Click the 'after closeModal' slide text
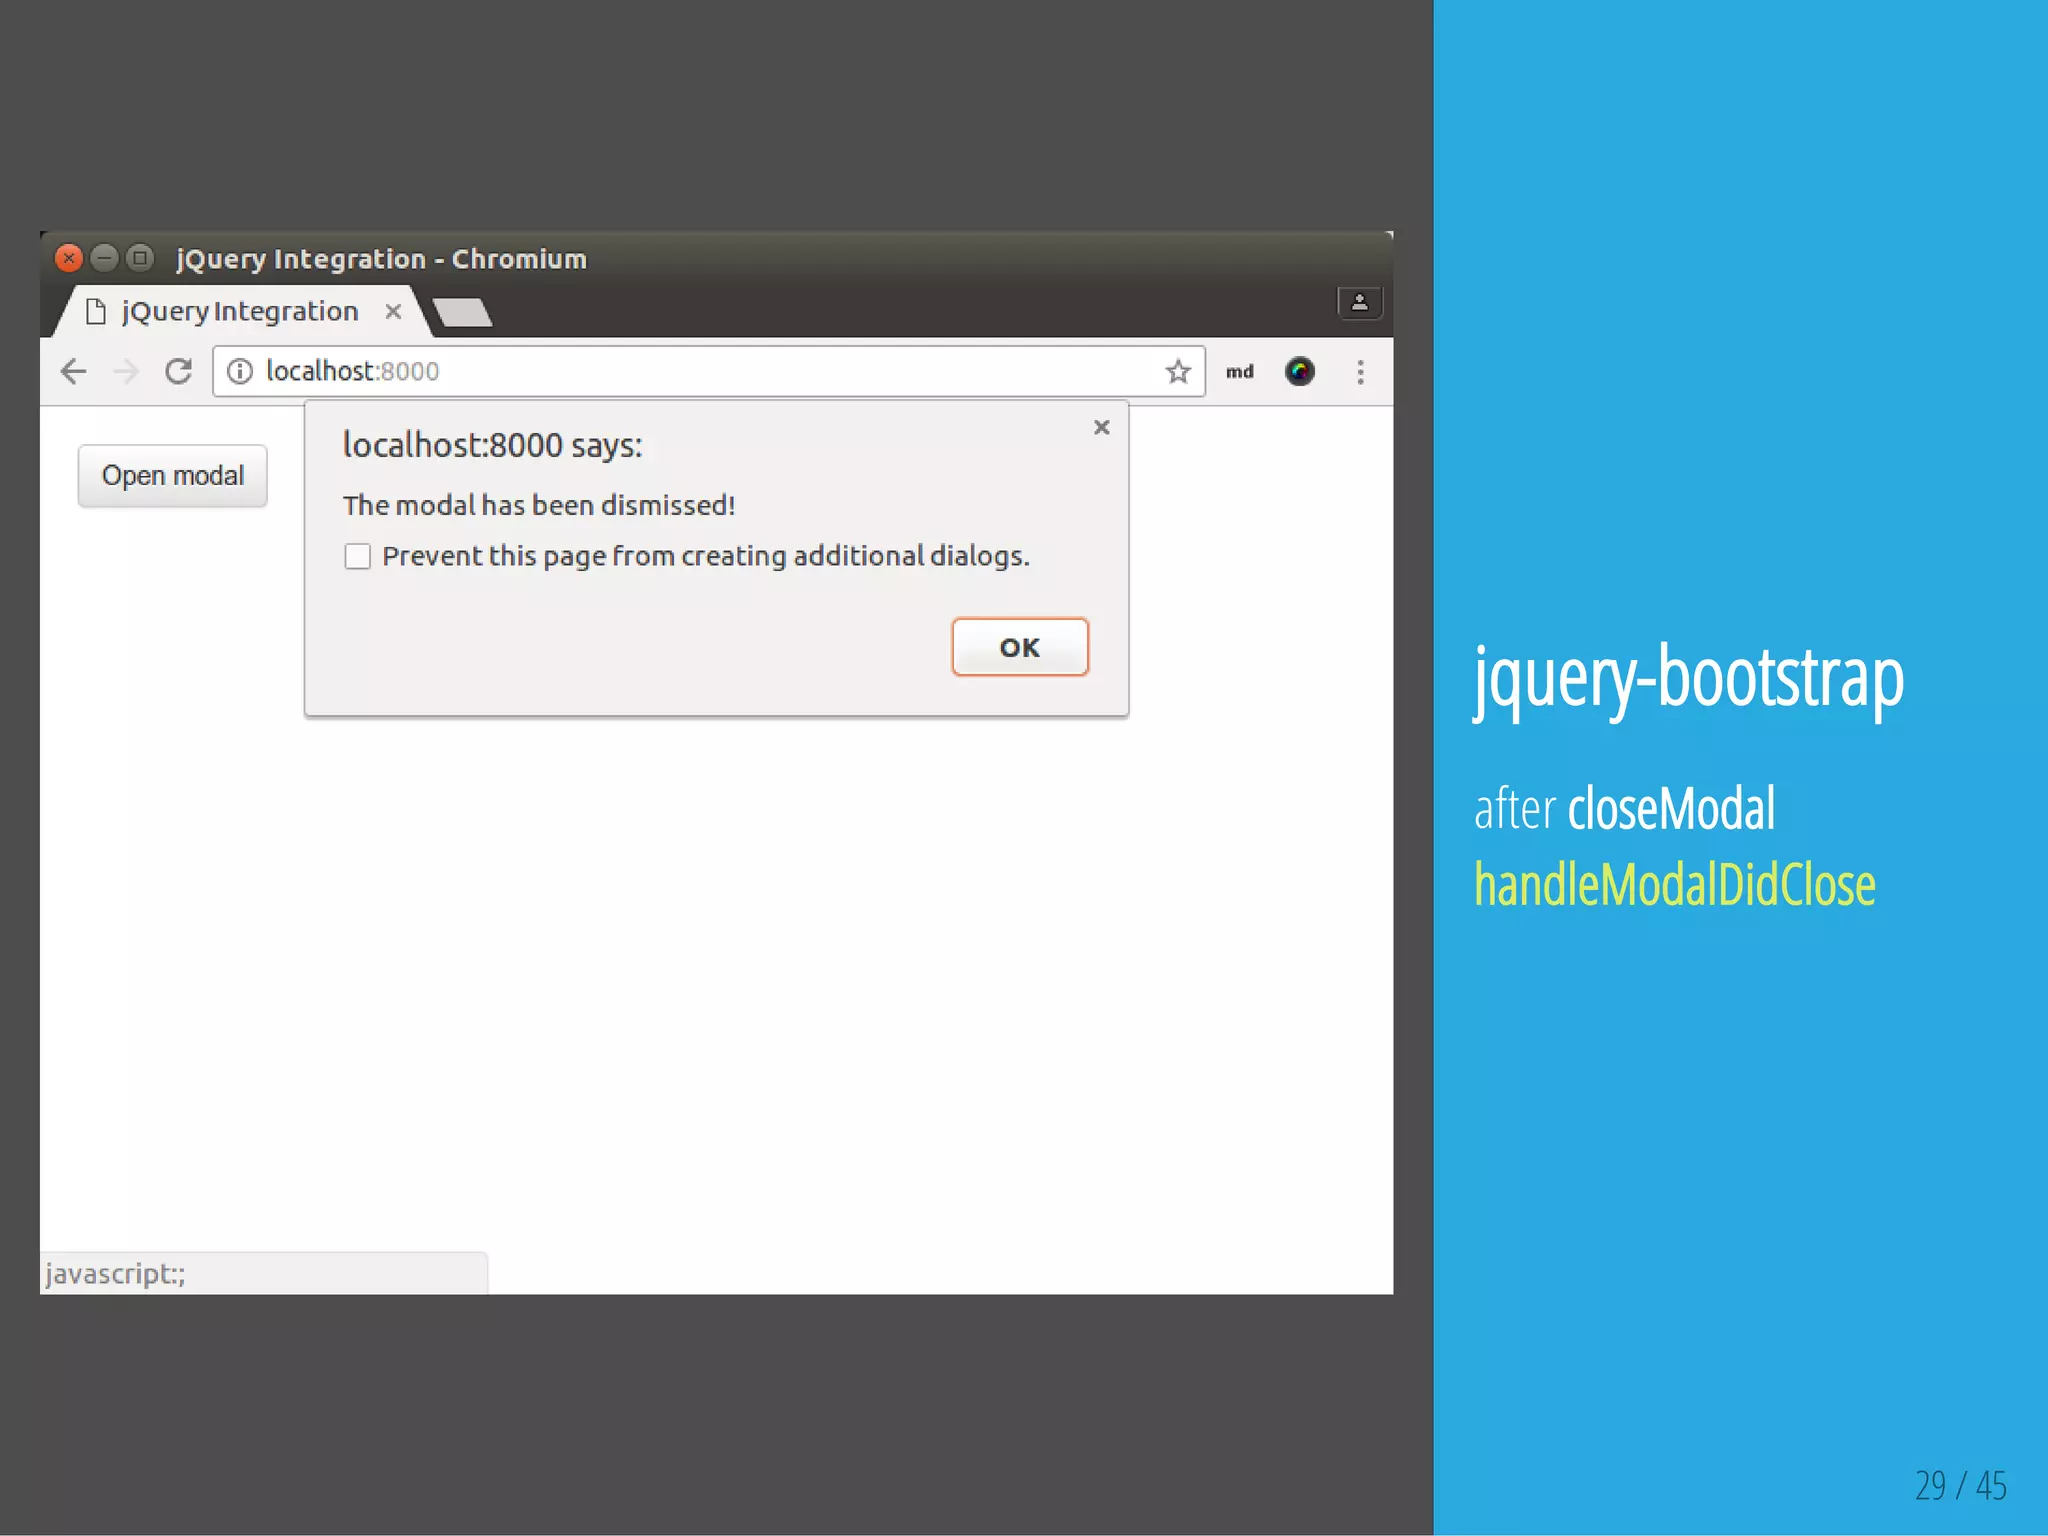 pyautogui.click(x=1625, y=808)
